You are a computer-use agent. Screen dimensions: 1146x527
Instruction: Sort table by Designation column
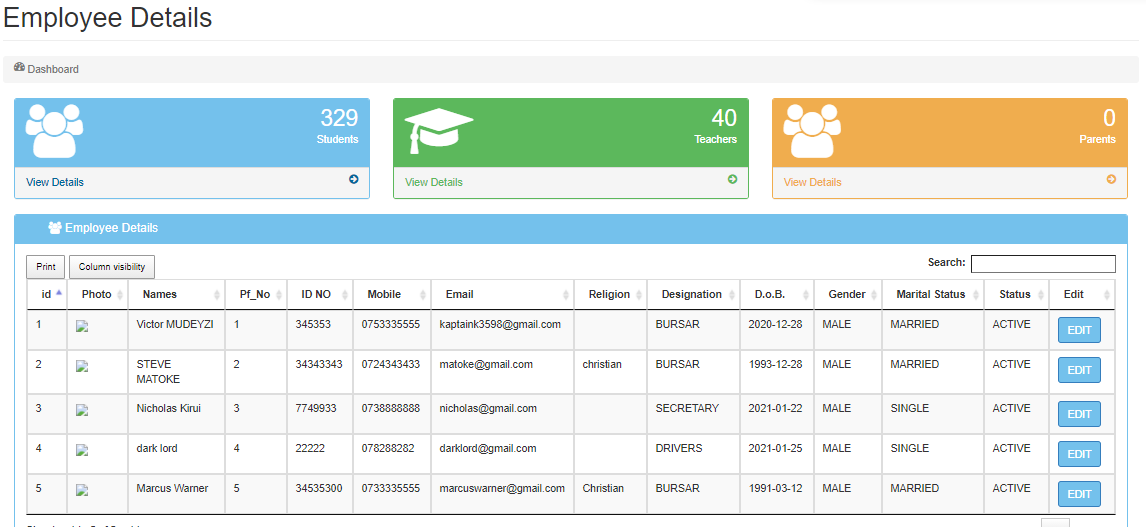[x=692, y=294]
